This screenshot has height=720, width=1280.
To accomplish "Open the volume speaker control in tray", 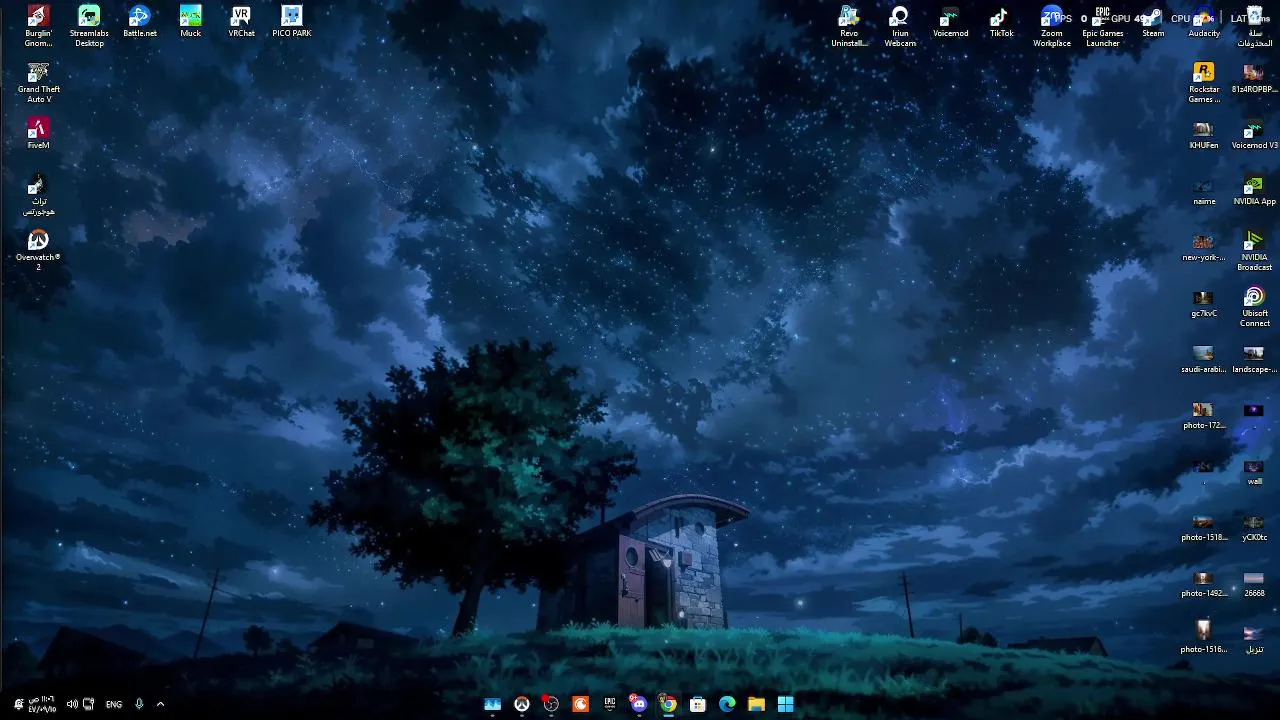I will pos(72,704).
